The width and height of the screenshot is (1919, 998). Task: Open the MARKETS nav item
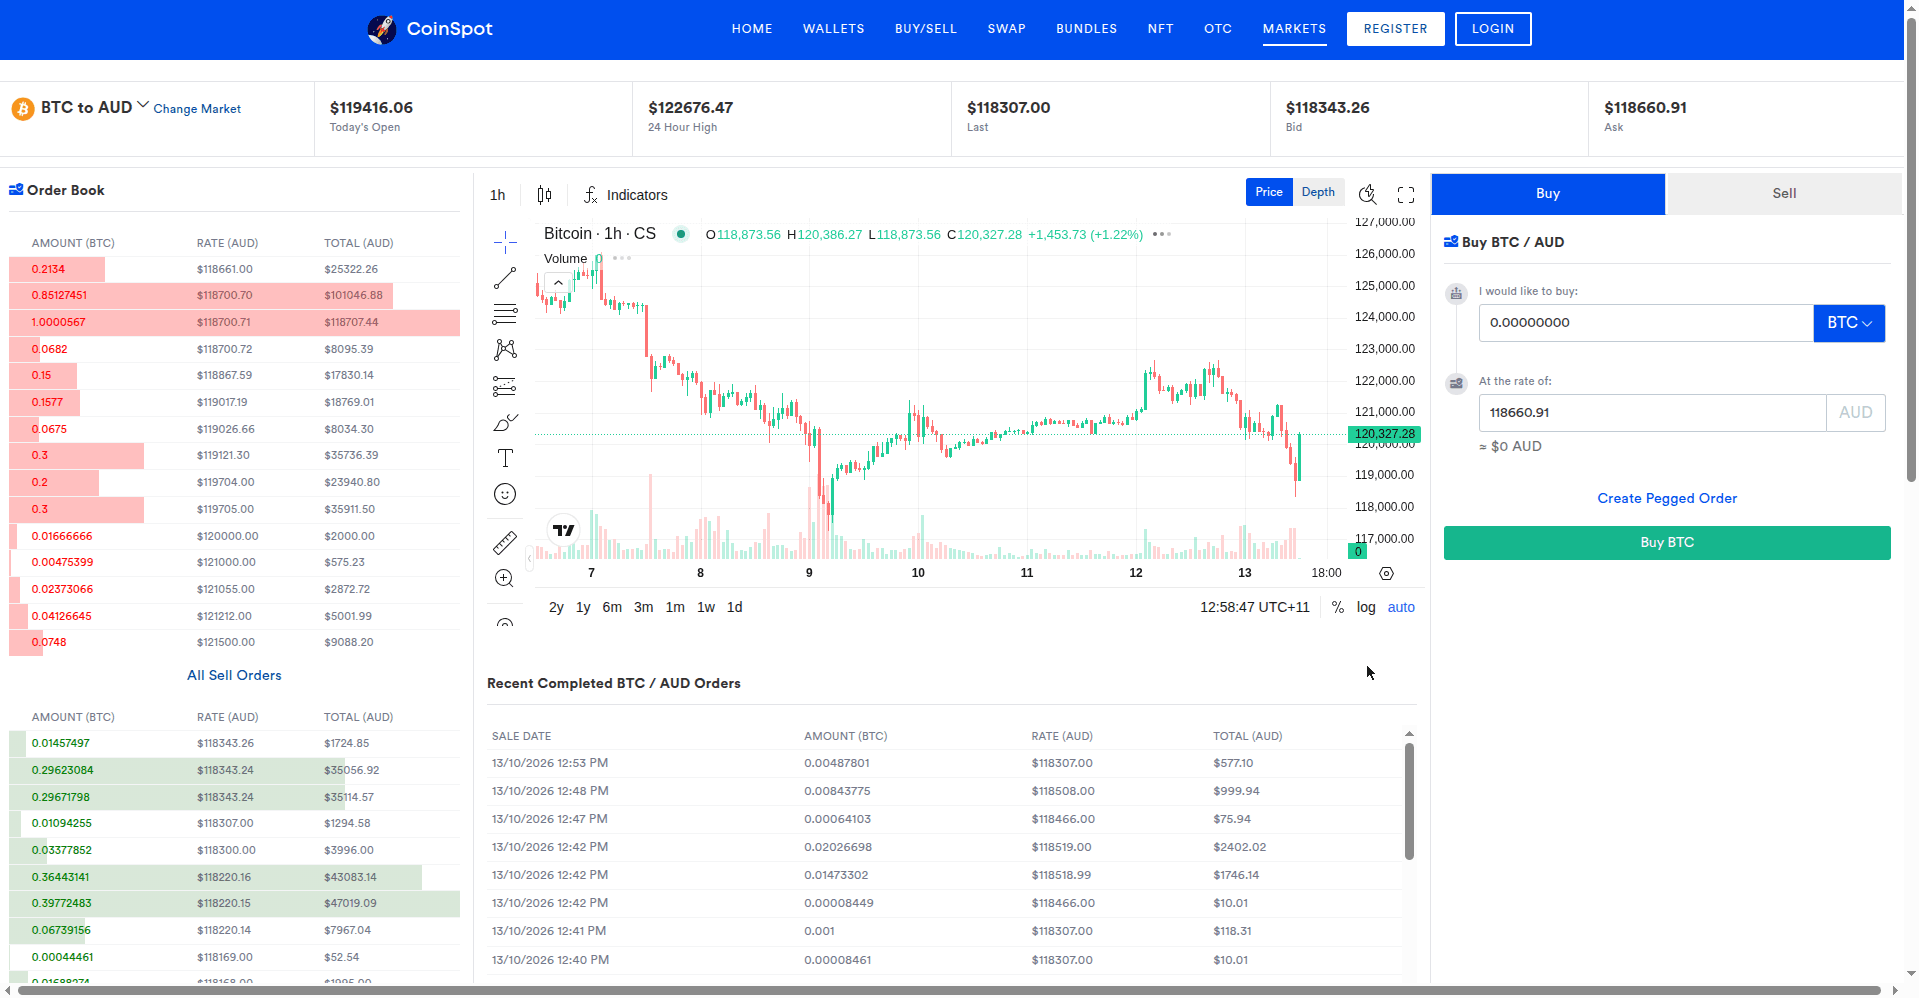point(1294,29)
